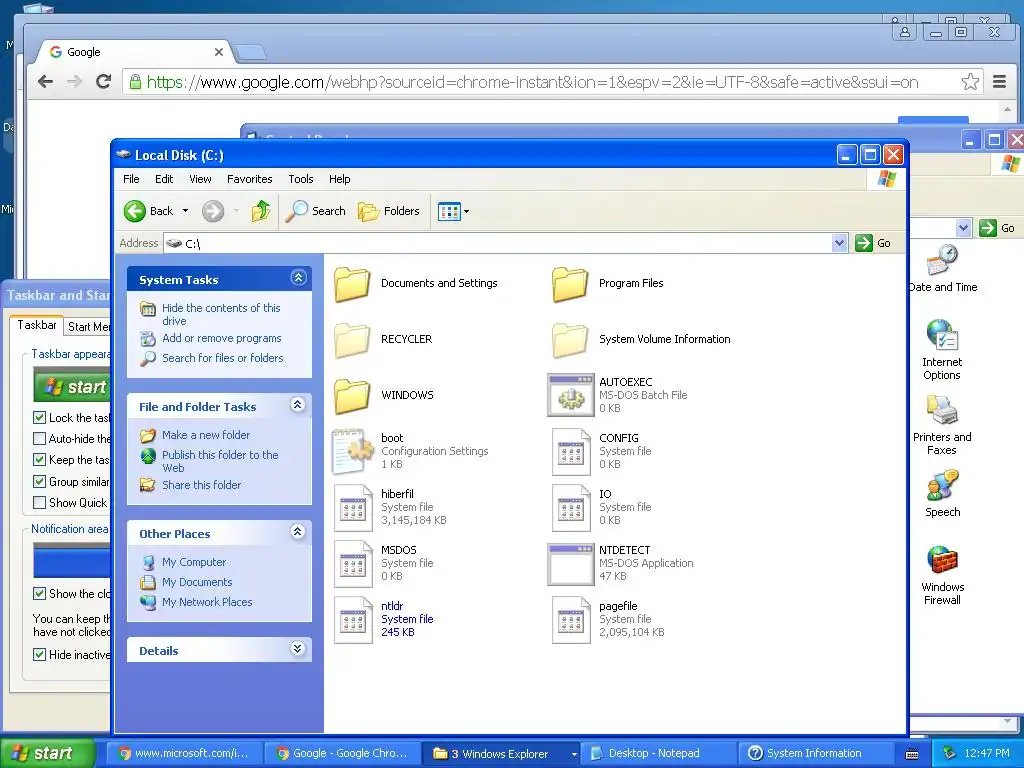Click Chrome's reload button

(103, 82)
